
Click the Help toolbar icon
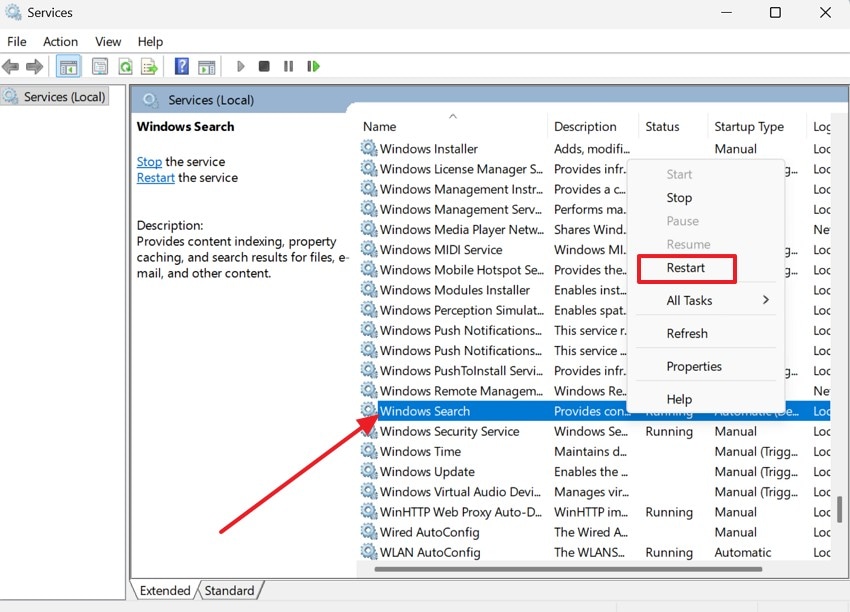click(x=182, y=66)
